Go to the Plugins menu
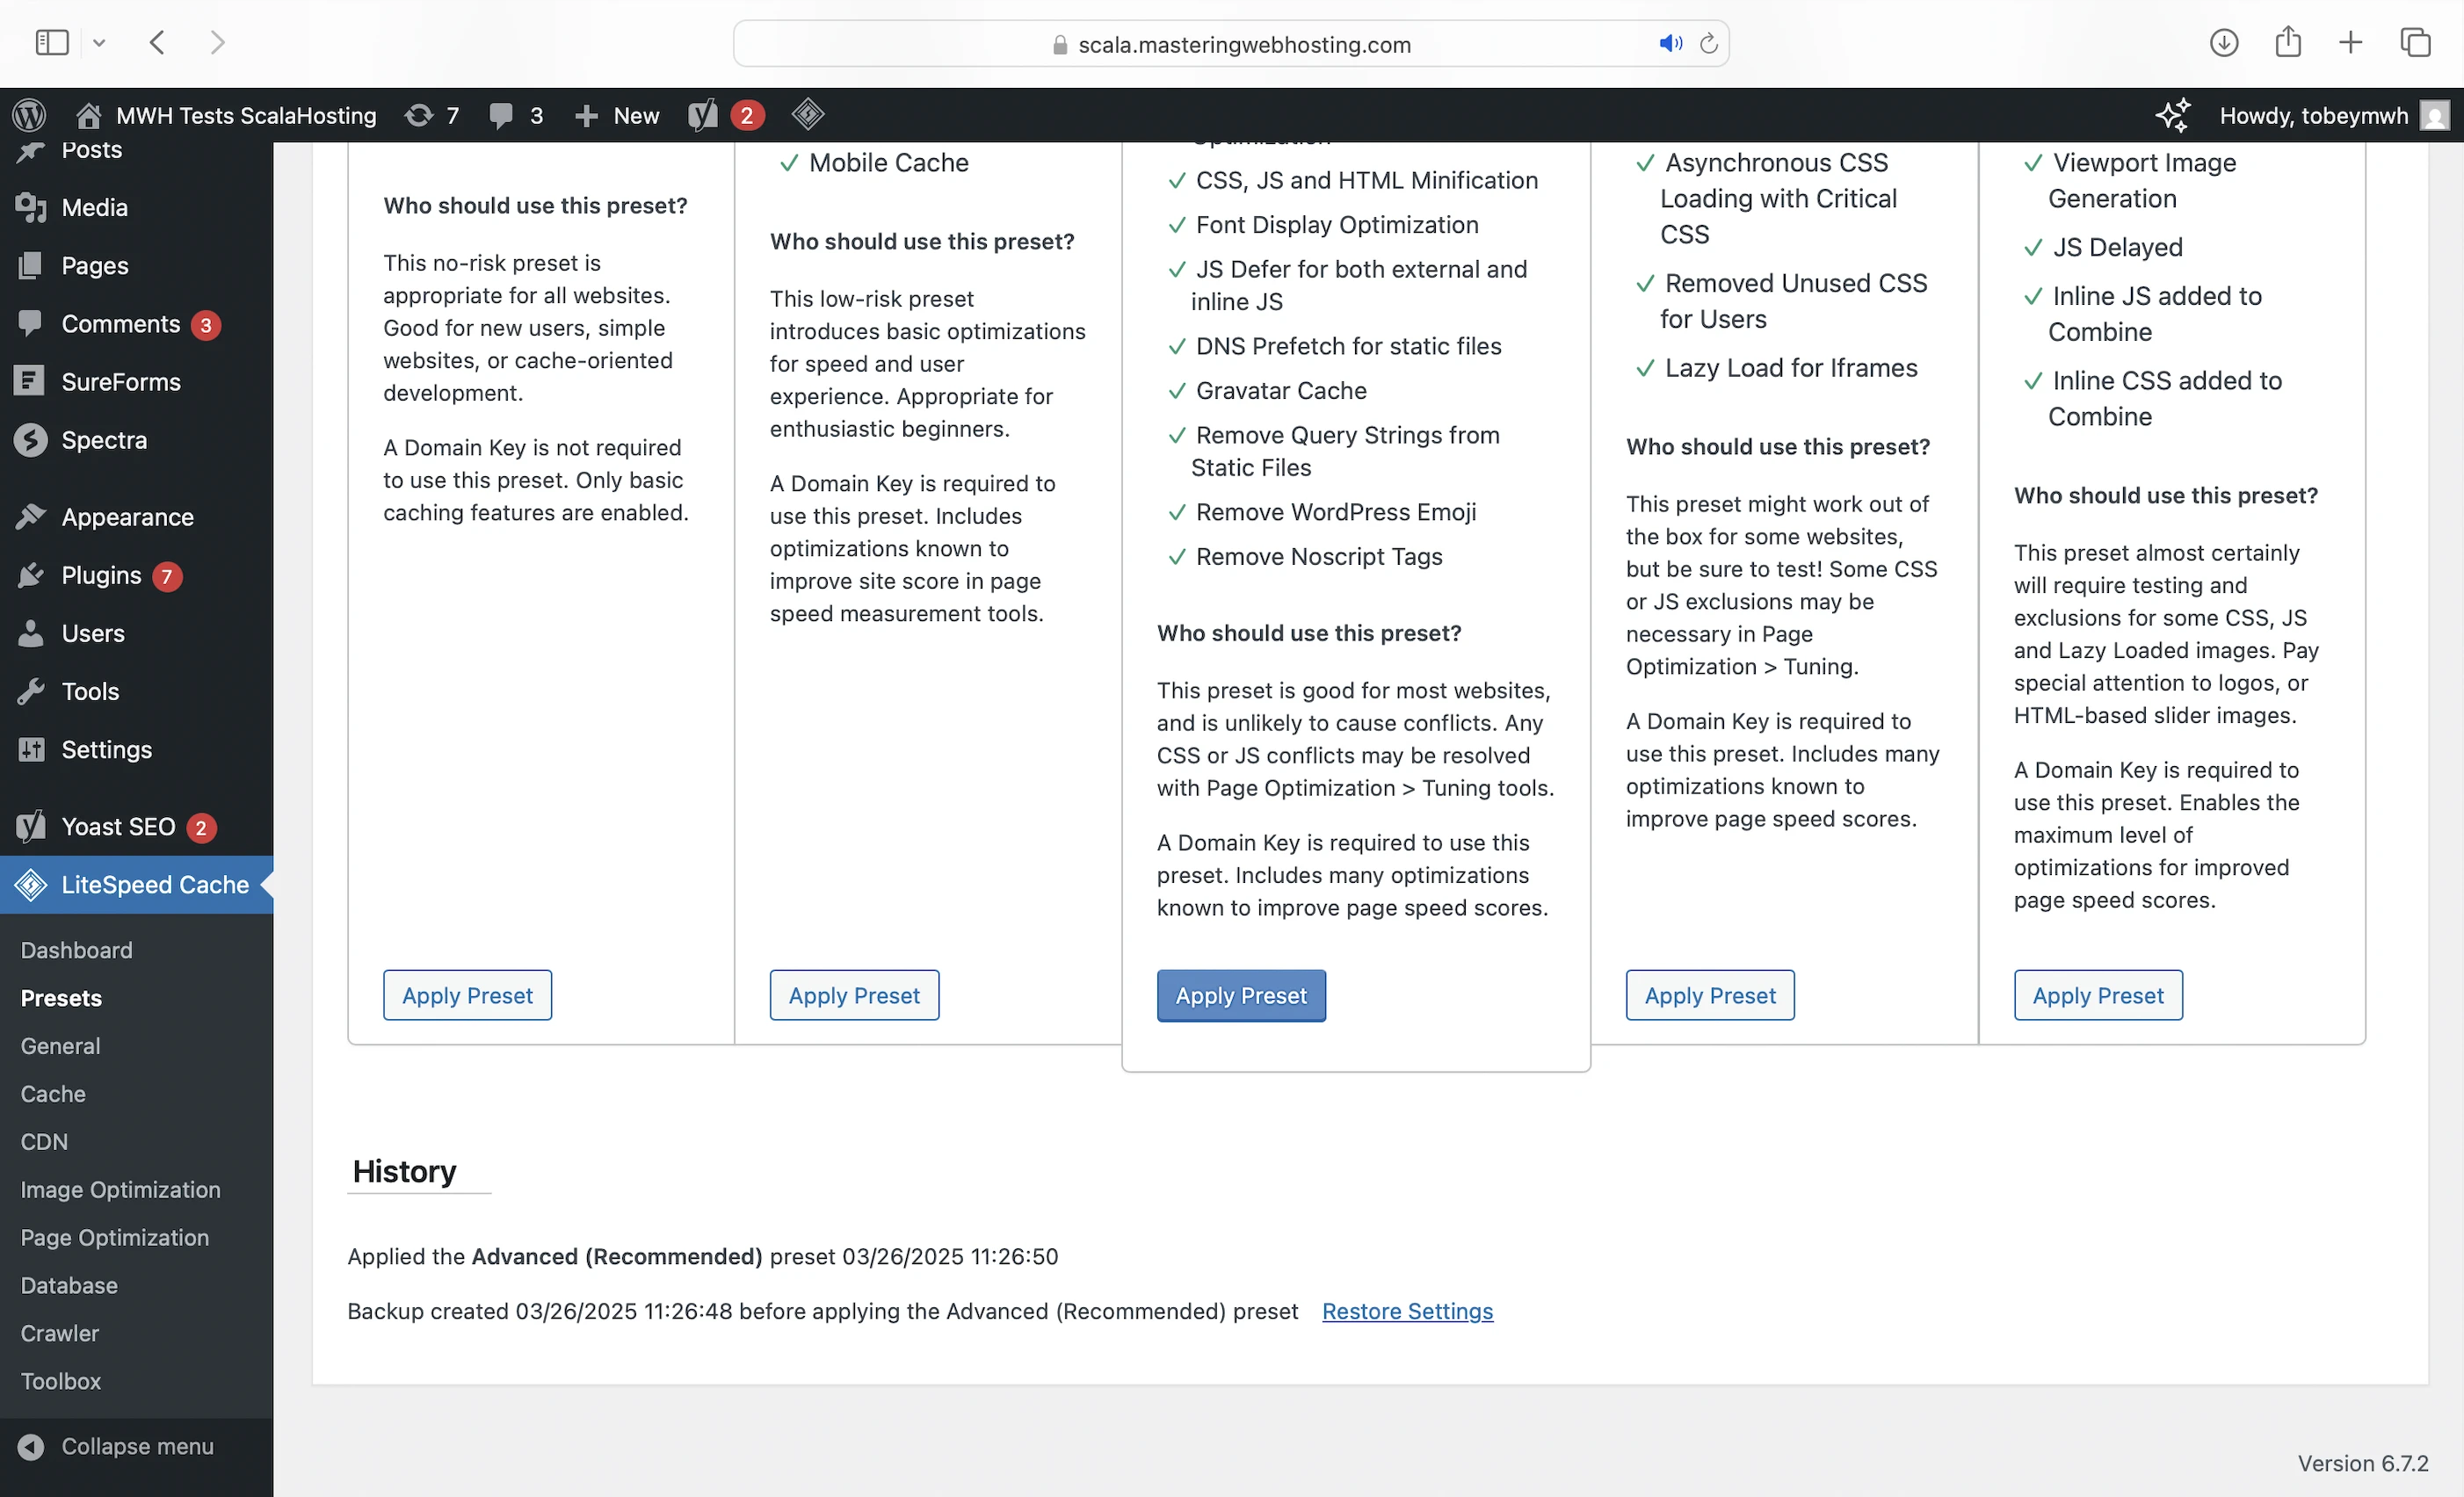The height and width of the screenshot is (1497, 2464). (x=101, y=575)
